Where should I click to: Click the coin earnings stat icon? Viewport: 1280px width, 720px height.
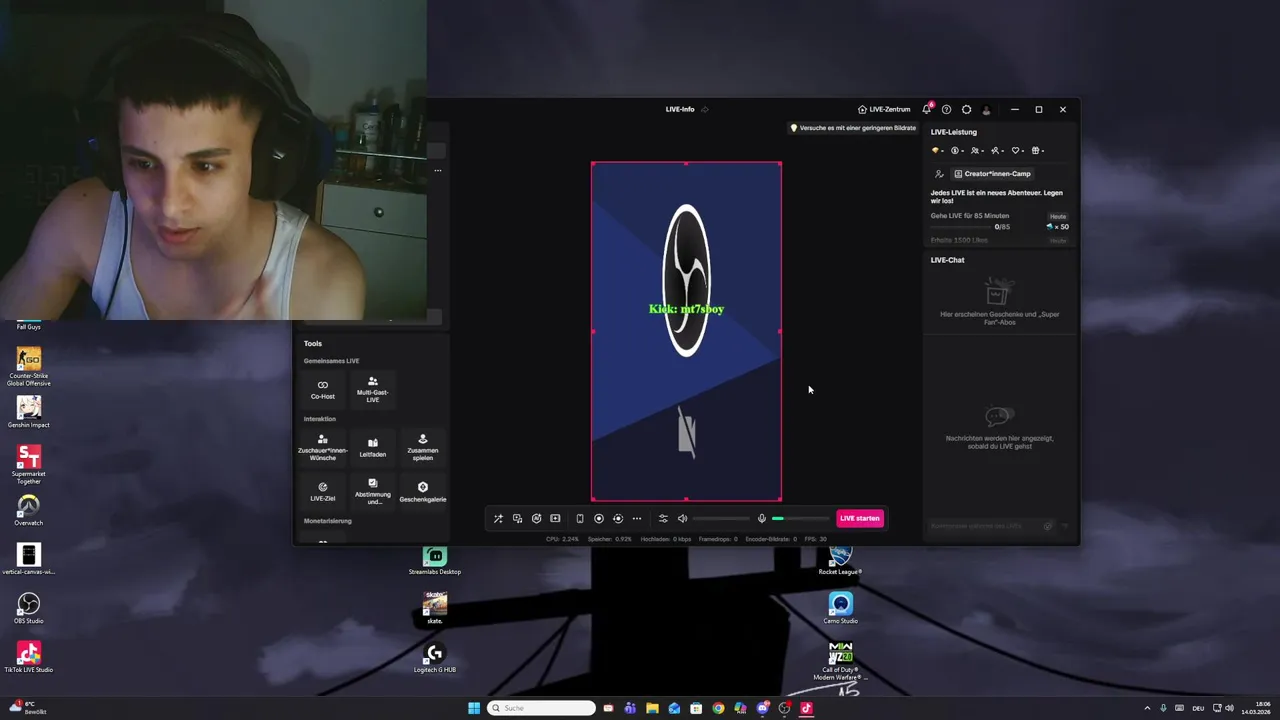pos(957,151)
